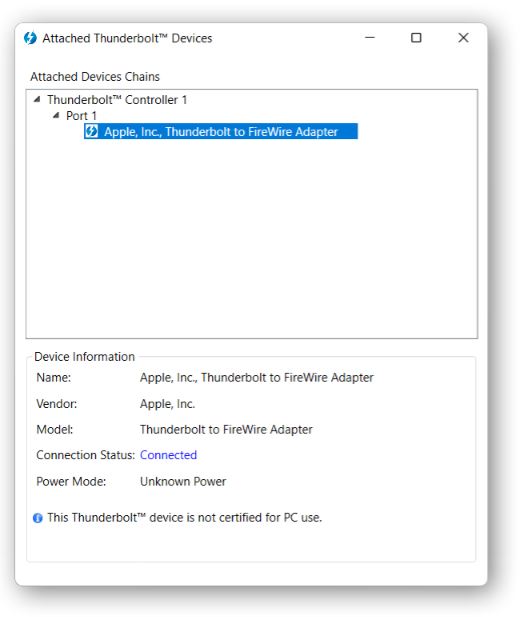The image size is (527, 617).
Task: Collapse the Thunderbolt Controller 1 node
Action: click(x=37, y=100)
